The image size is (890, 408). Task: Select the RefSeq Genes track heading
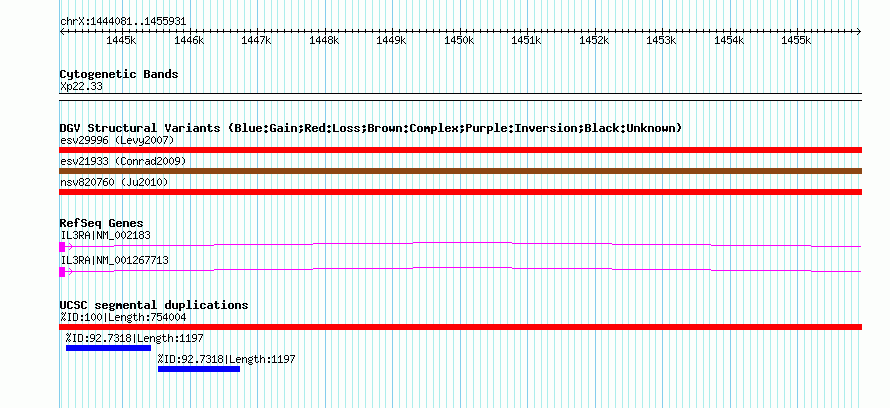(x=102, y=223)
